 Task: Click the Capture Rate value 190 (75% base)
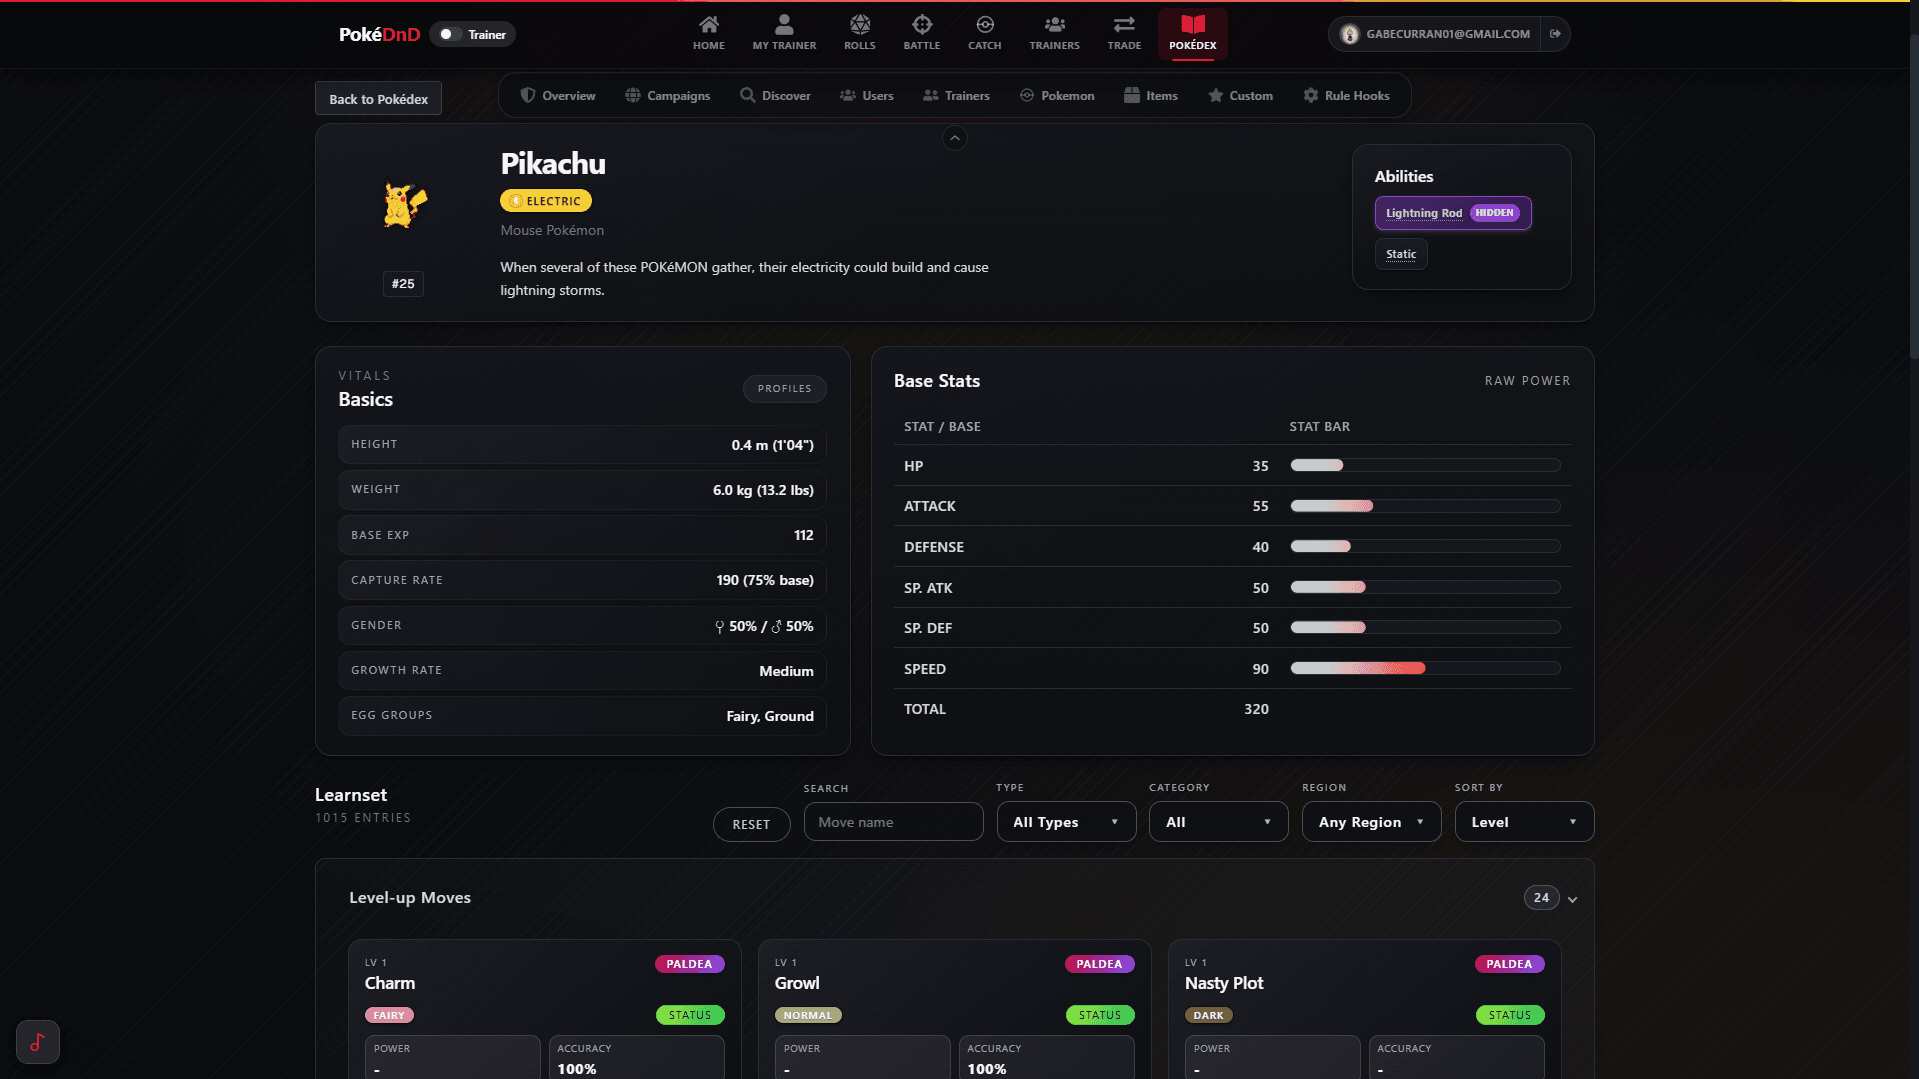tap(765, 580)
